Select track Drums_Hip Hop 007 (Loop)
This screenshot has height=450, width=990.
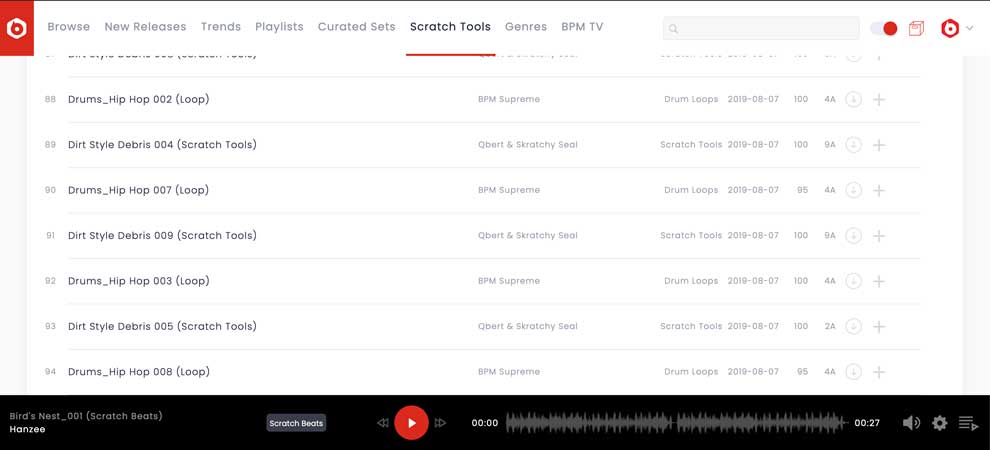pyautogui.click(x=138, y=191)
